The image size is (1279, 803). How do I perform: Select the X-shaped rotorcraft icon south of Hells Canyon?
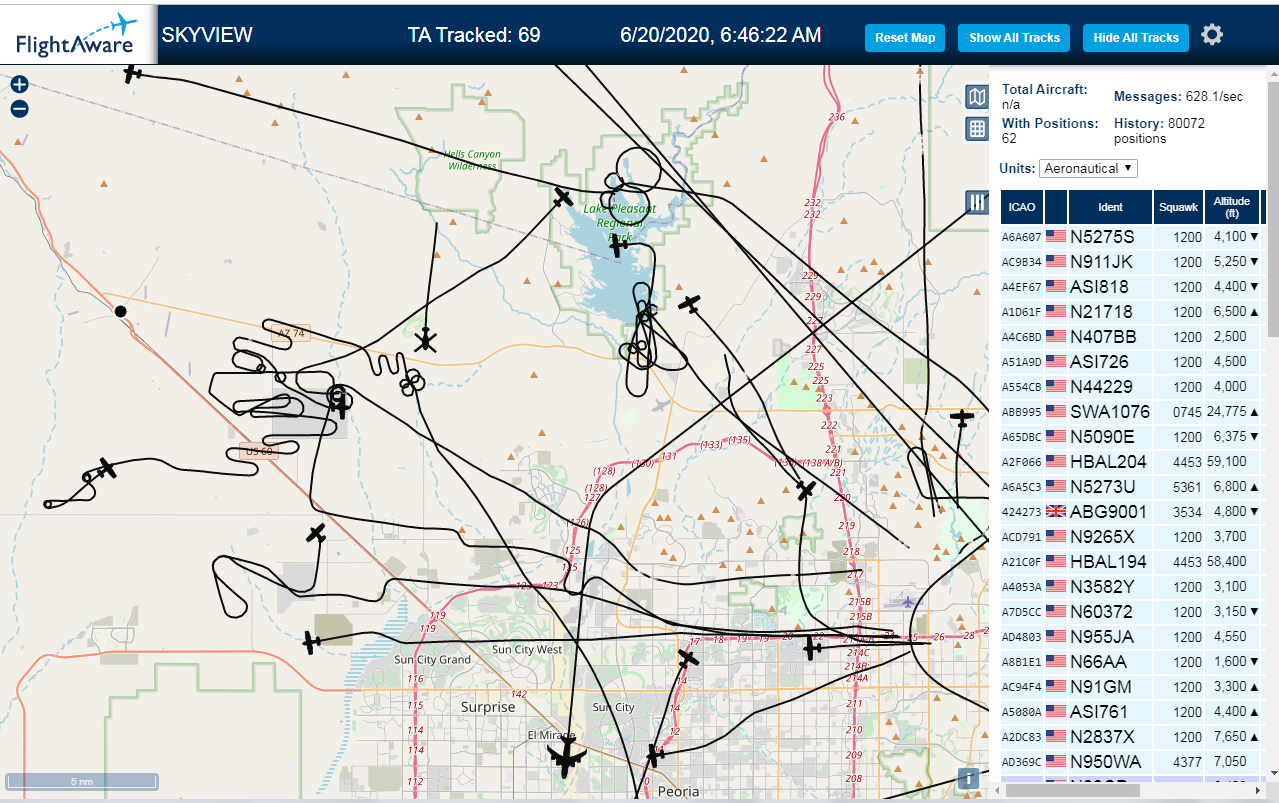tap(426, 341)
